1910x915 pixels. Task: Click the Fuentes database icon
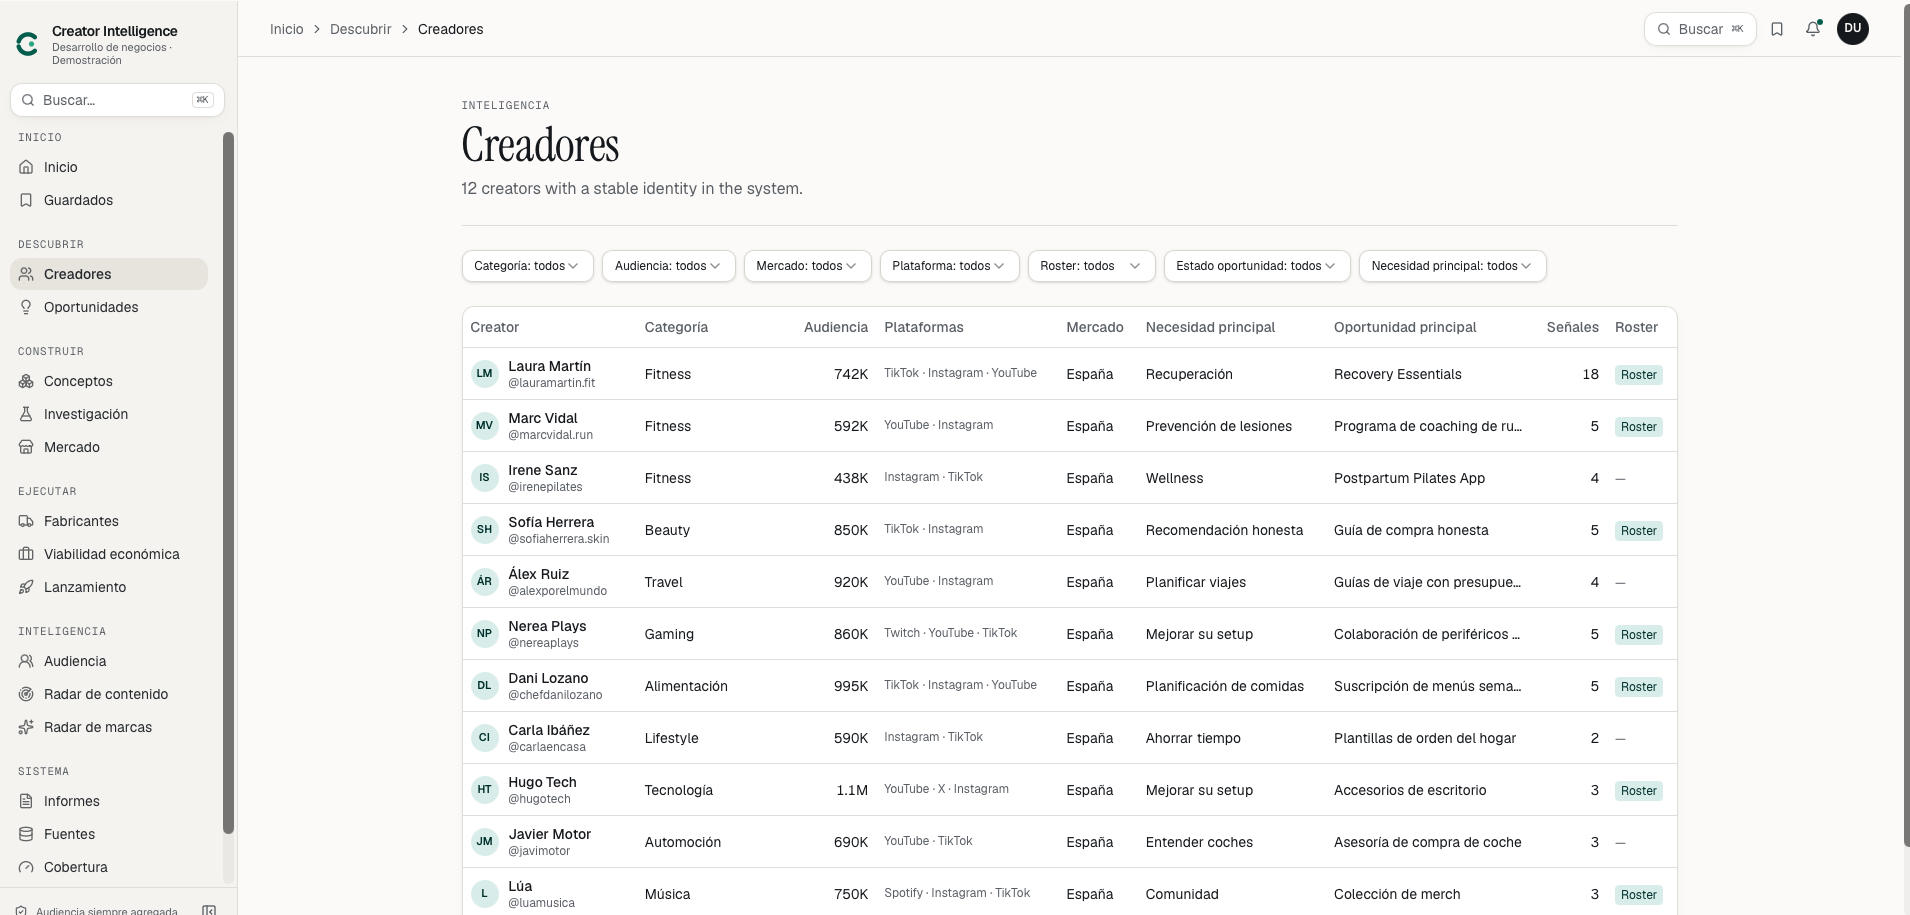(27, 834)
